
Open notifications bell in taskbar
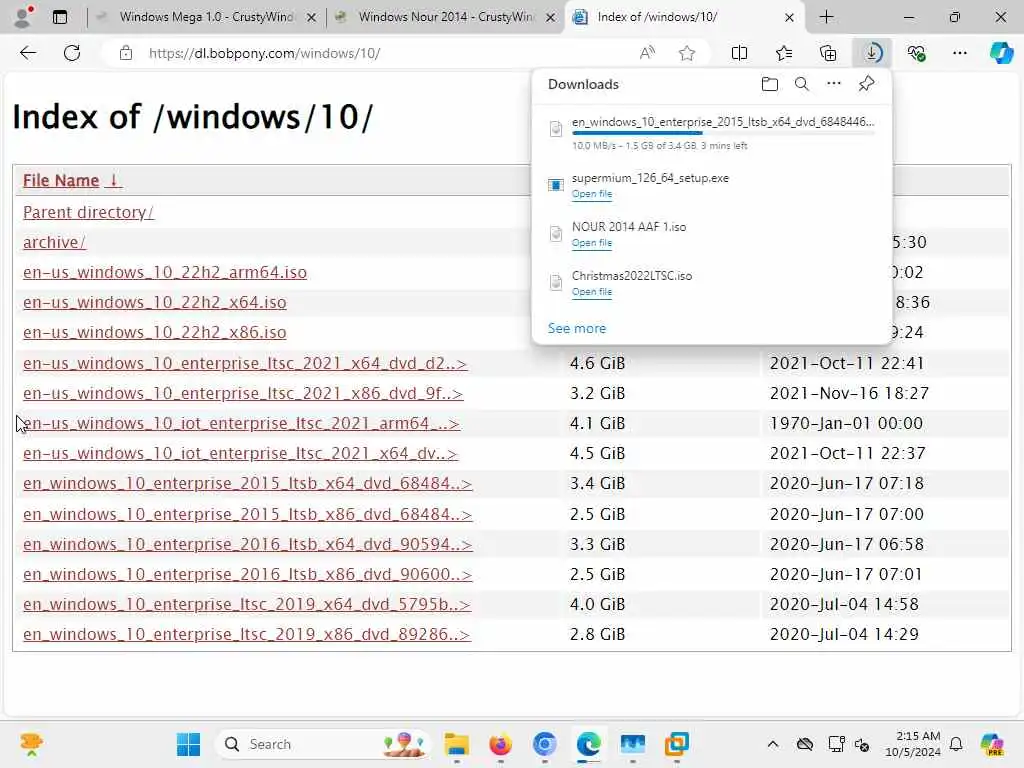(x=956, y=744)
